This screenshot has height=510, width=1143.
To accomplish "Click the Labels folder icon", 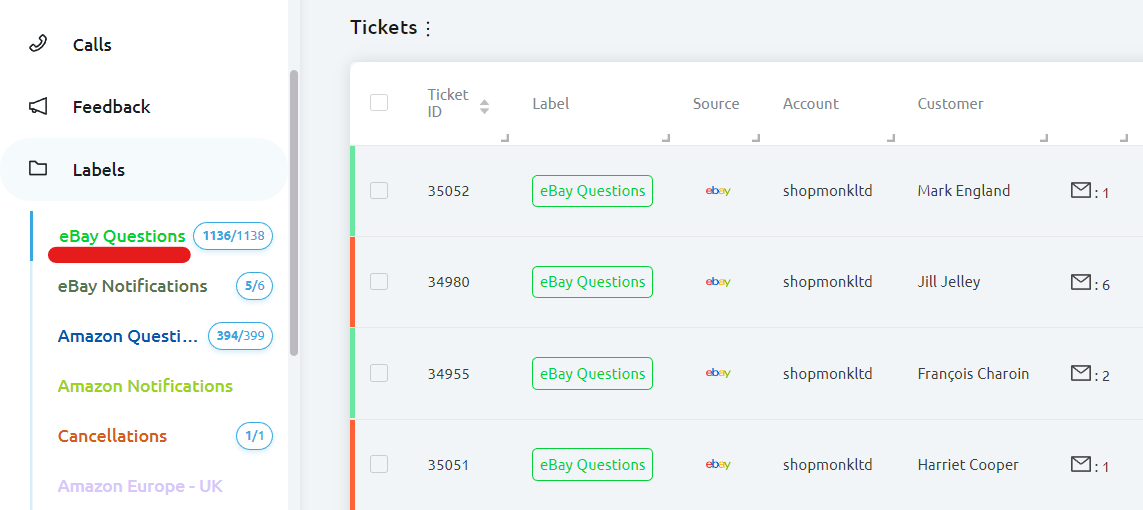I will pos(38,169).
